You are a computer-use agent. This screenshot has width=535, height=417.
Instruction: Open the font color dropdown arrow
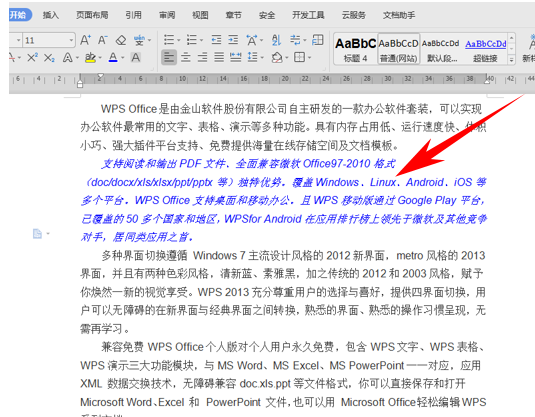[122, 58]
